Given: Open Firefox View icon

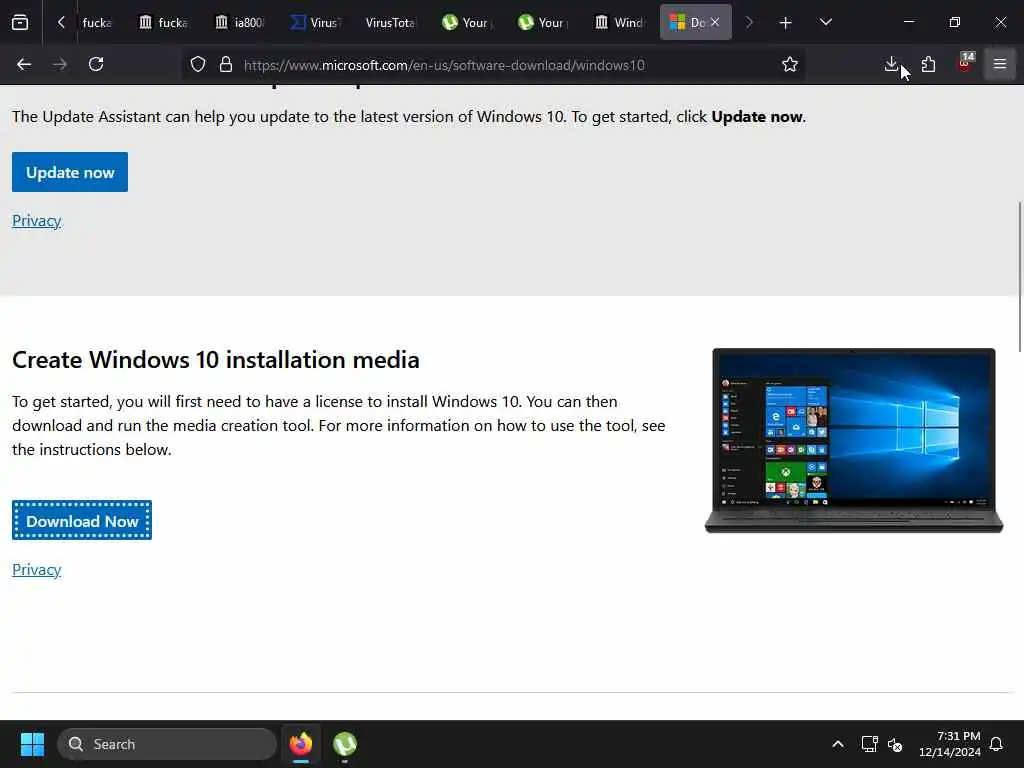Looking at the screenshot, I should [x=20, y=23].
